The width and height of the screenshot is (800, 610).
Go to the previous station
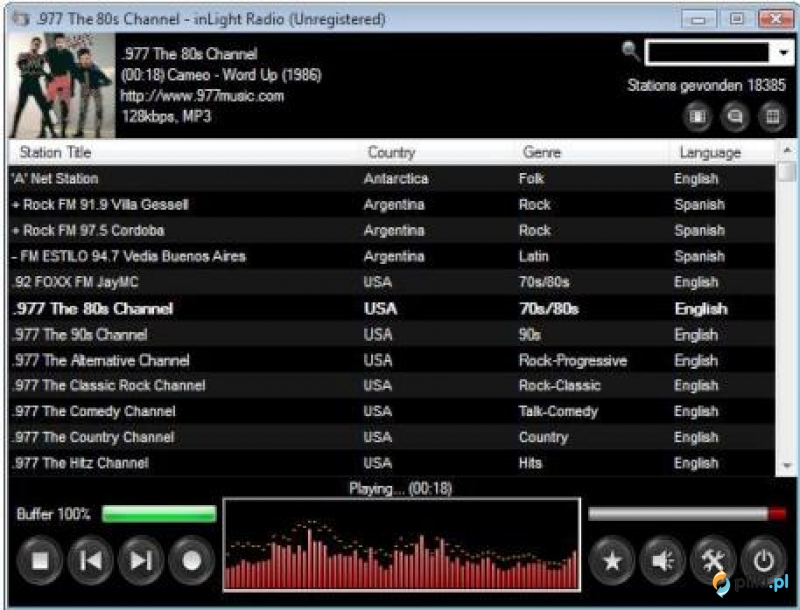point(90,561)
